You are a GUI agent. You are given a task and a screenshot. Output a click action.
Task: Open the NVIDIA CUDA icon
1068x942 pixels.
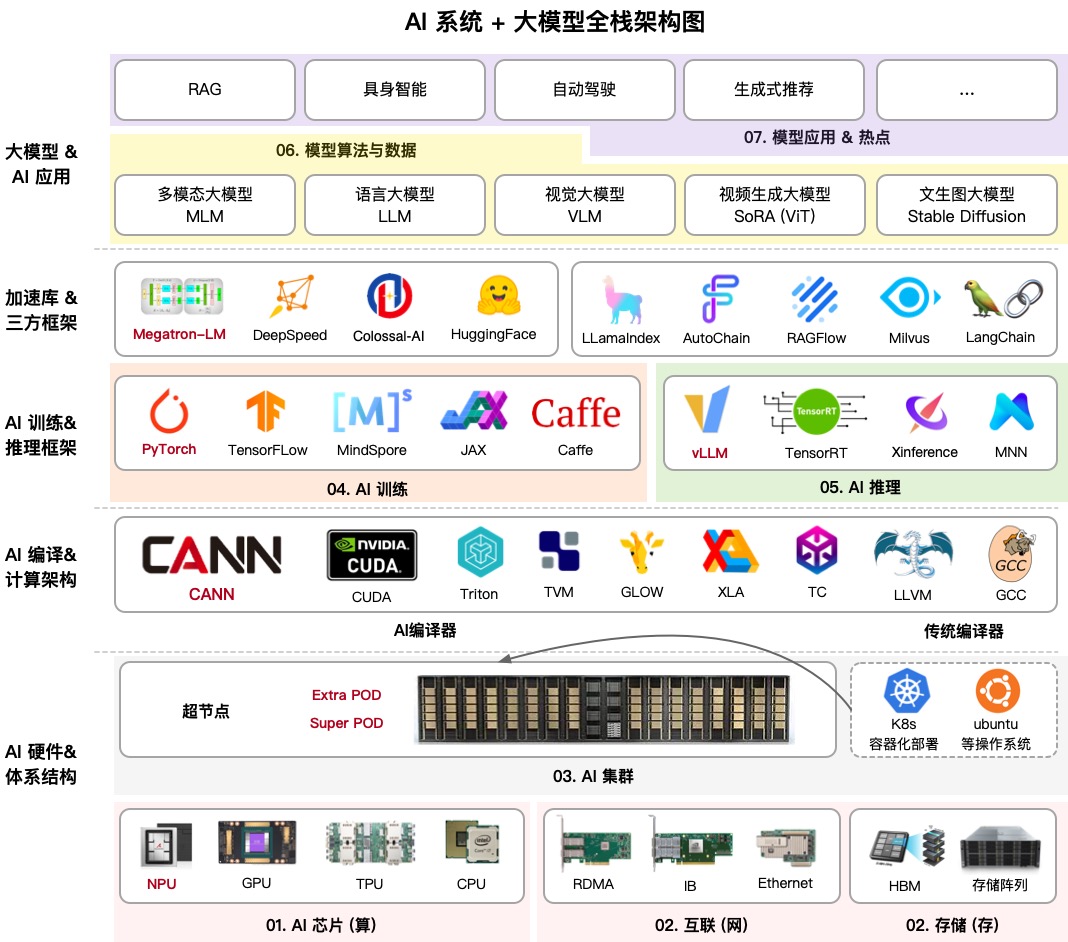pyautogui.click(x=371, y=553)
